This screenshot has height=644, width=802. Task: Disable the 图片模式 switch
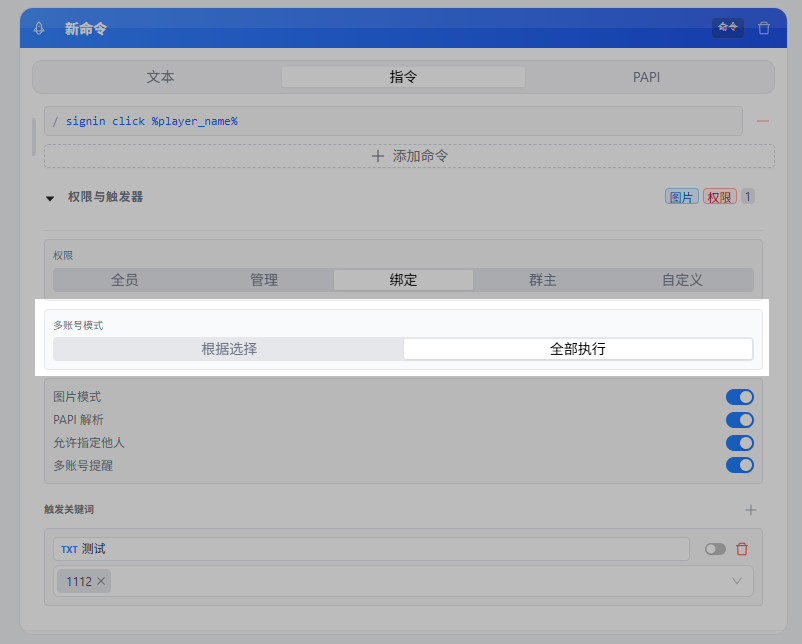click(739, 397)
